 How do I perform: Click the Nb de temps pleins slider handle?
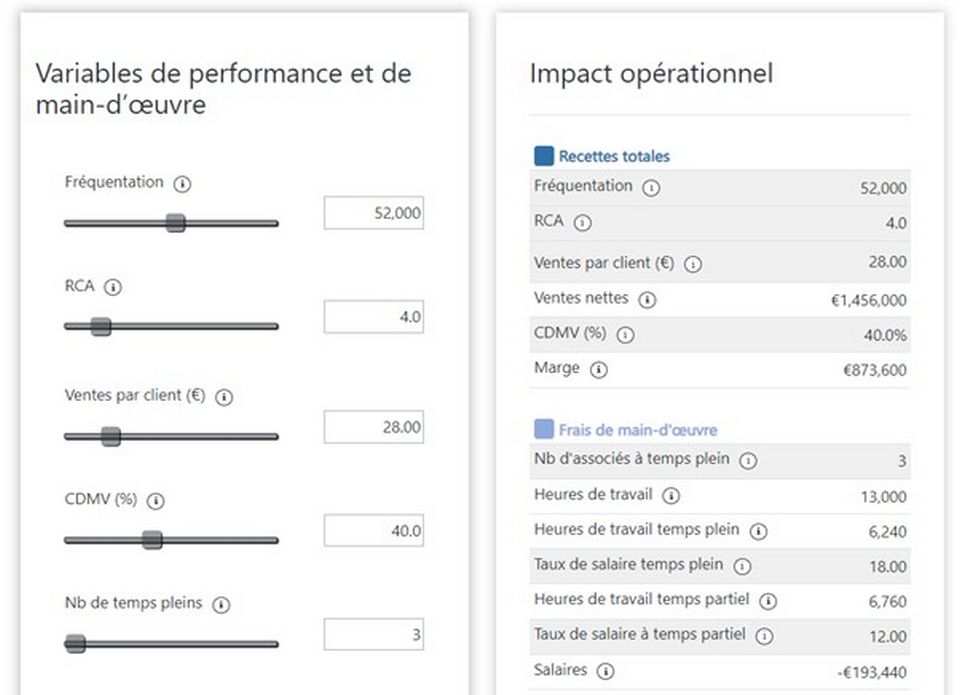75,644
